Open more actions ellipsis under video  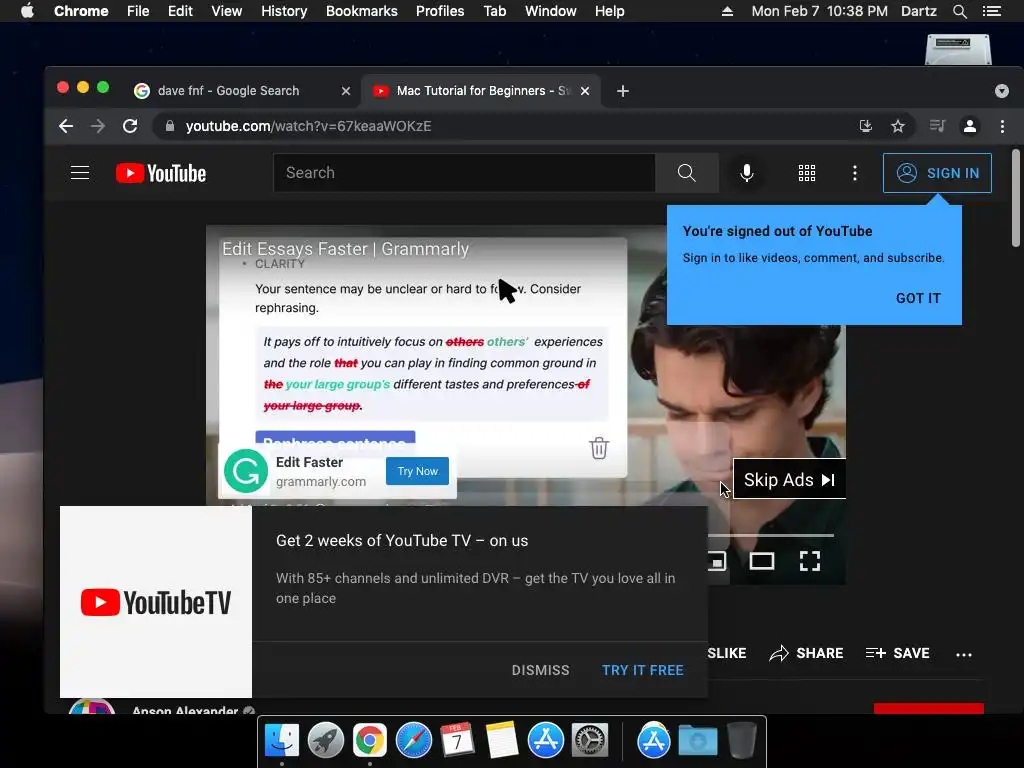tap(964, 654)
